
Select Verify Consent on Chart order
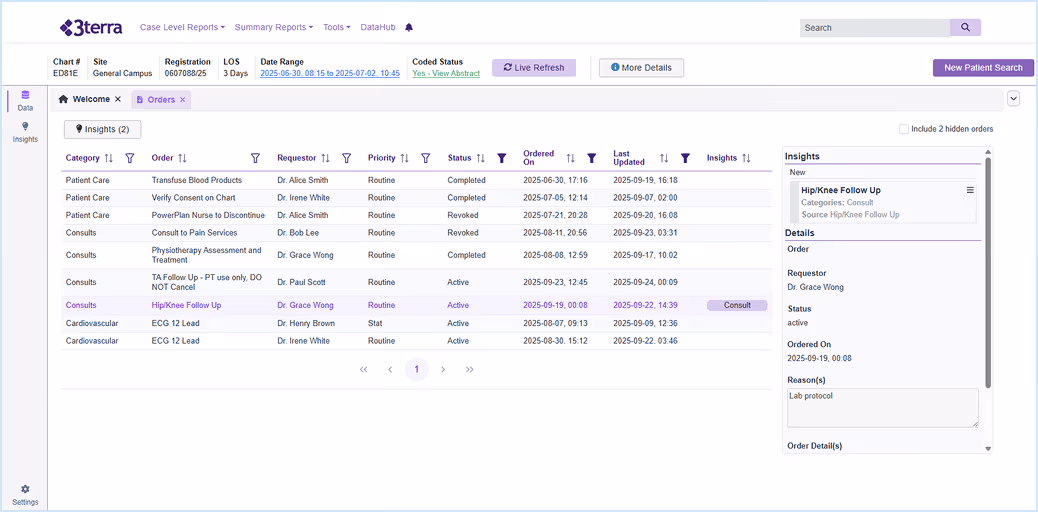pyautogui.click(x=416, y=197)
